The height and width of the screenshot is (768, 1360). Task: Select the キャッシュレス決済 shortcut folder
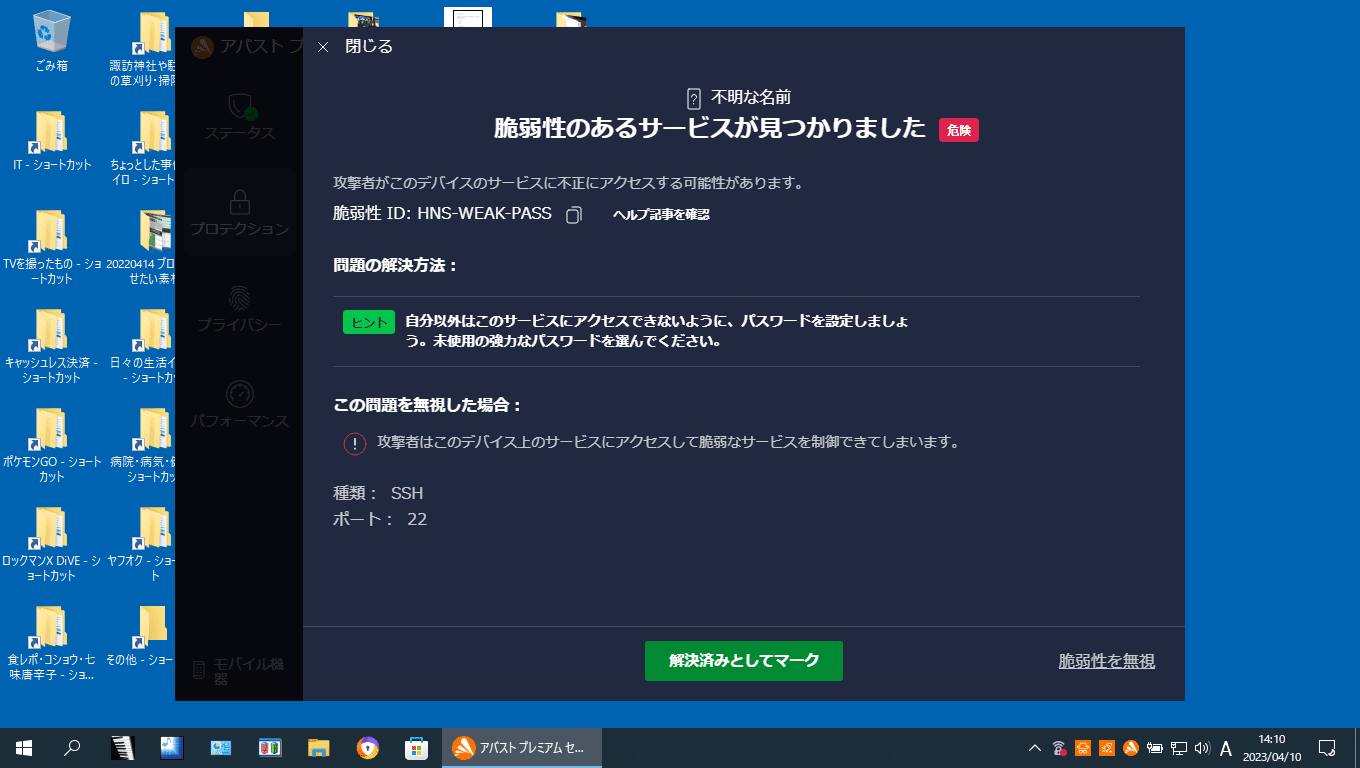52,346
